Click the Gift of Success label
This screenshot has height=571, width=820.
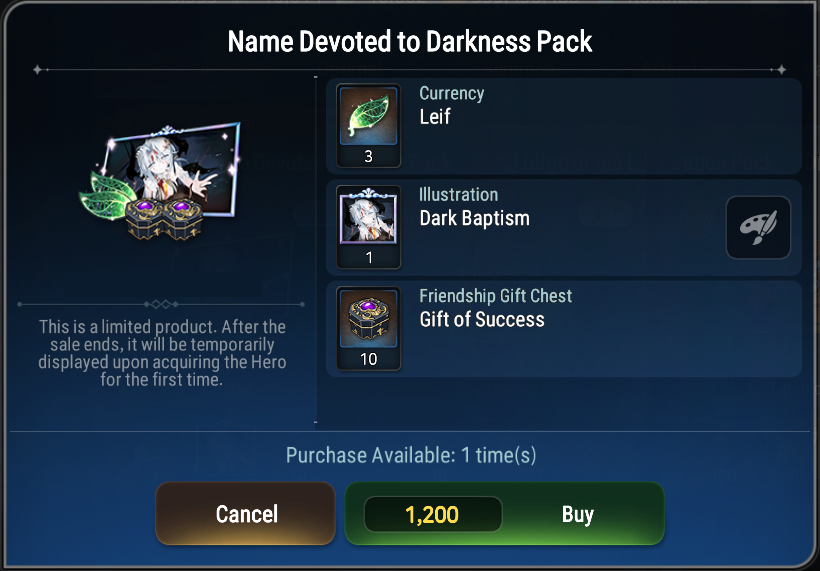coord(482,319)
